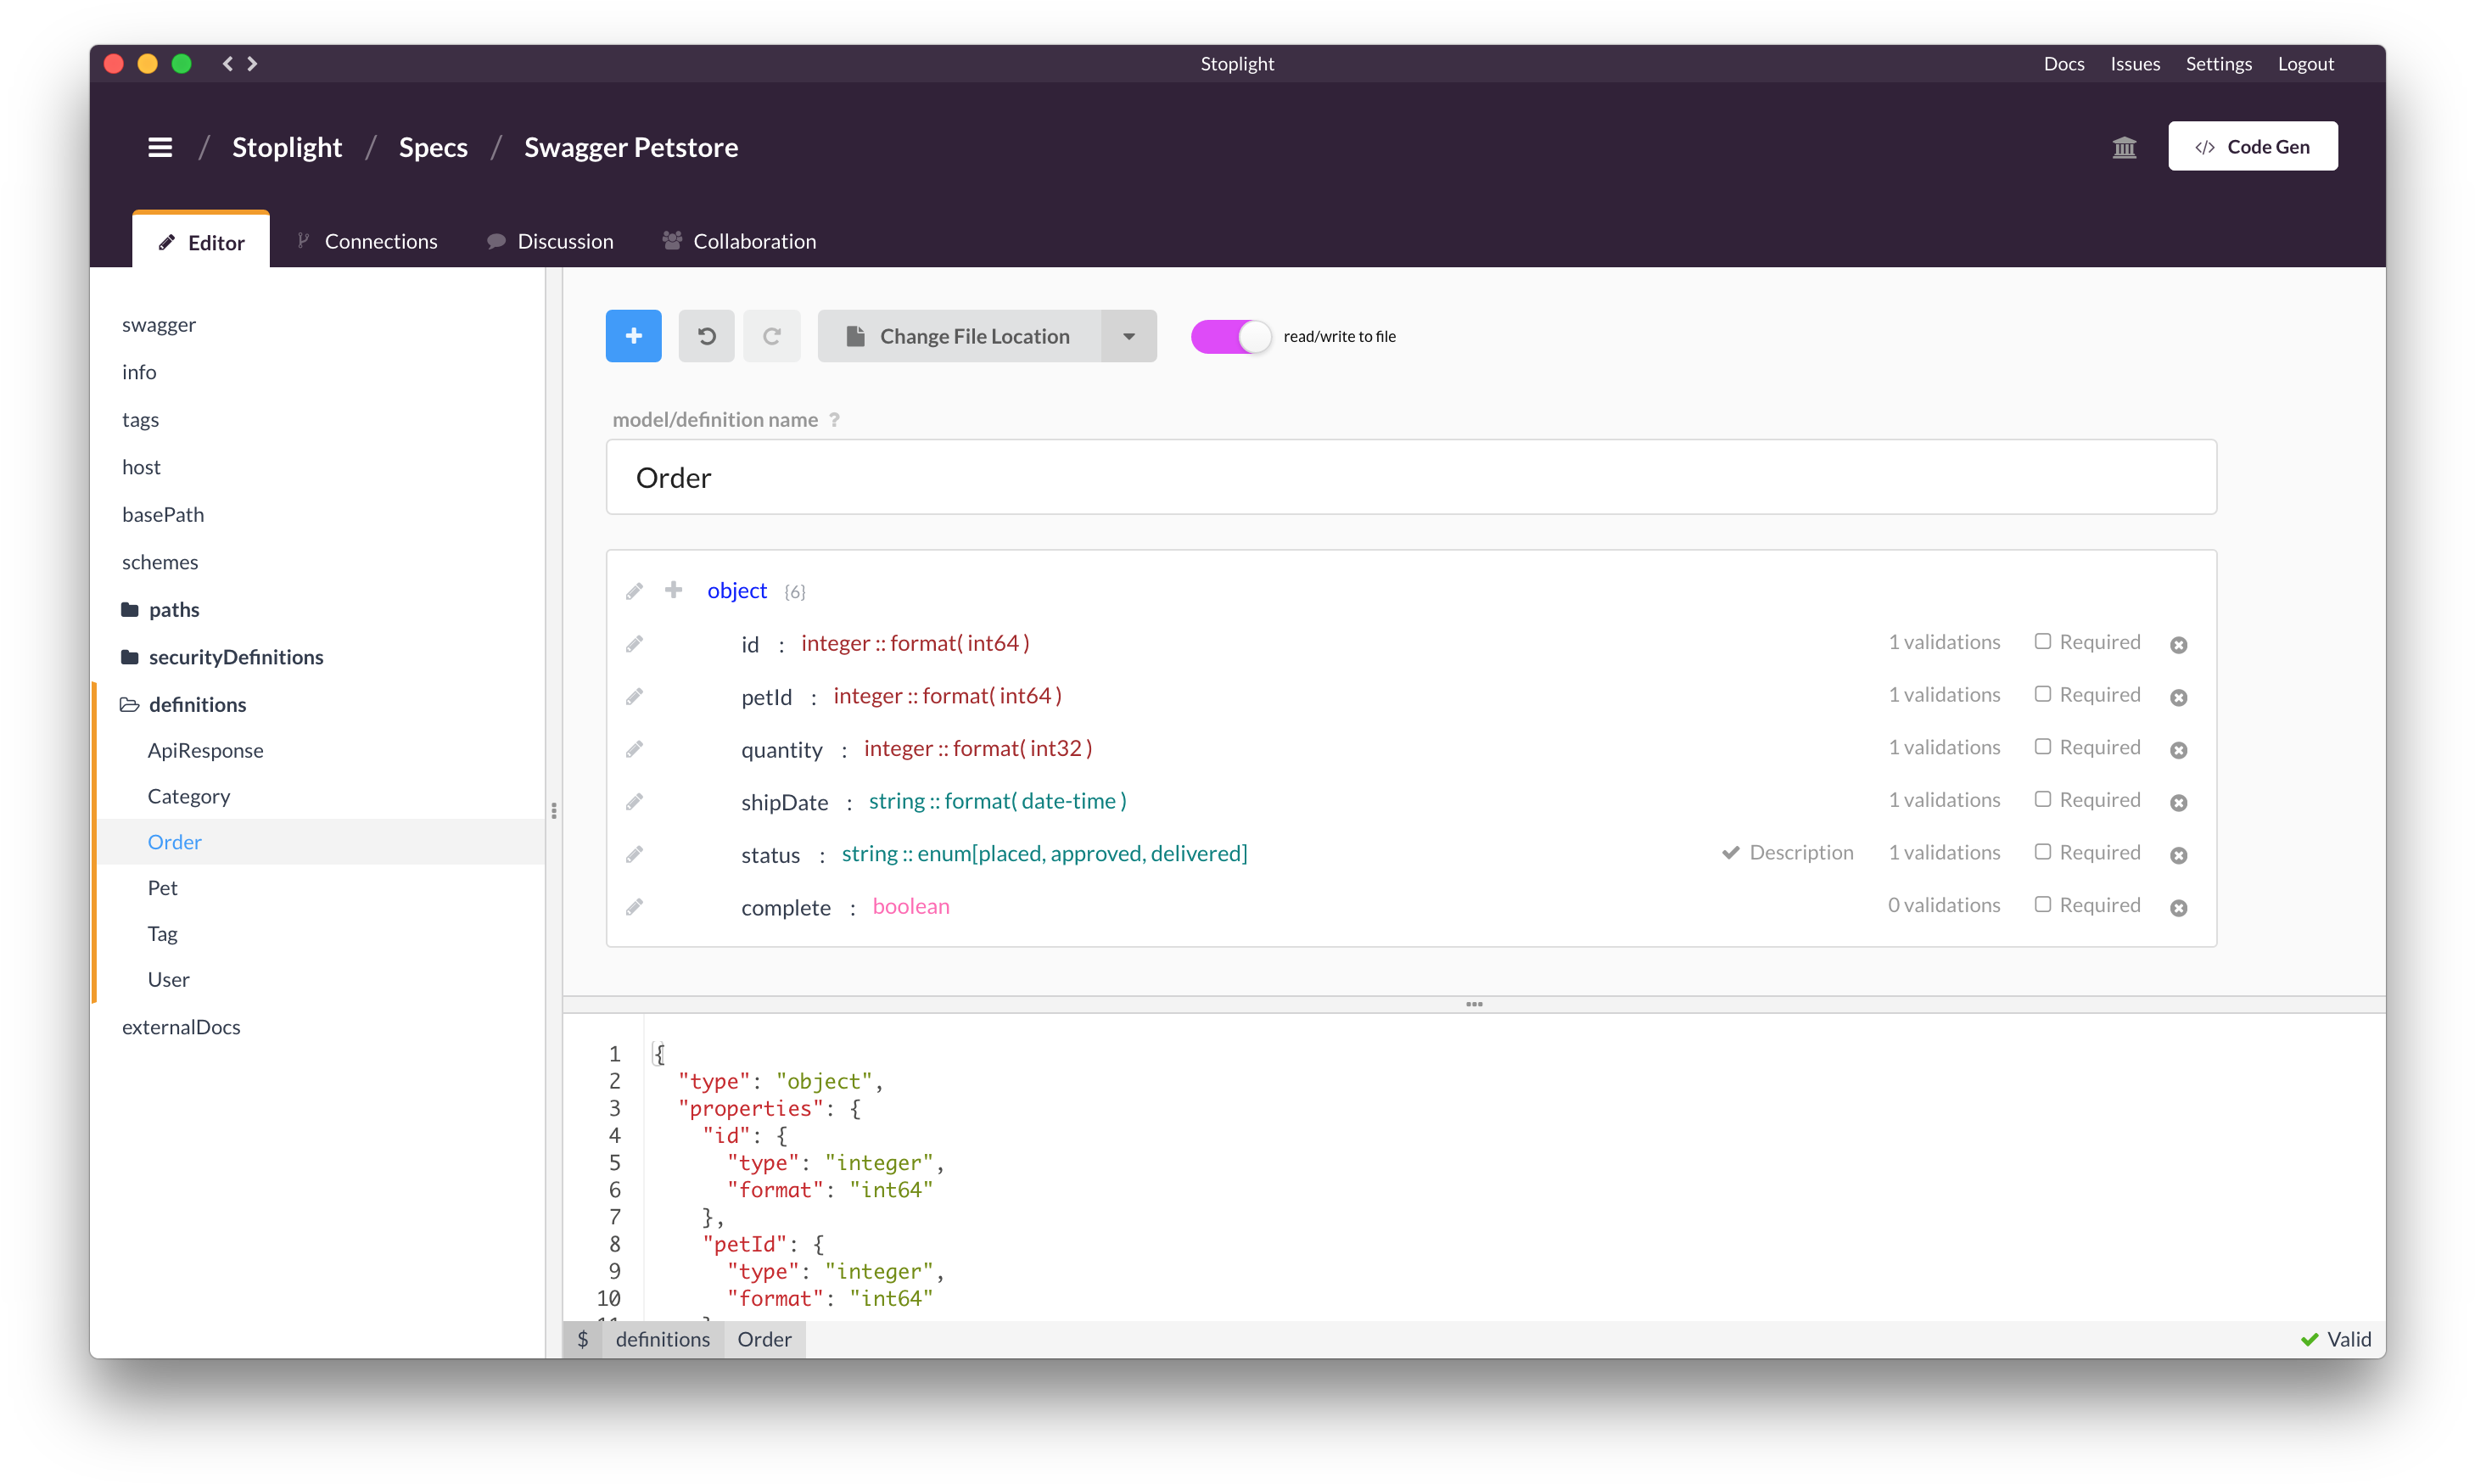2475x1484 pixels.
Task: Switch to the Connections tab
Action: [367, 241]
